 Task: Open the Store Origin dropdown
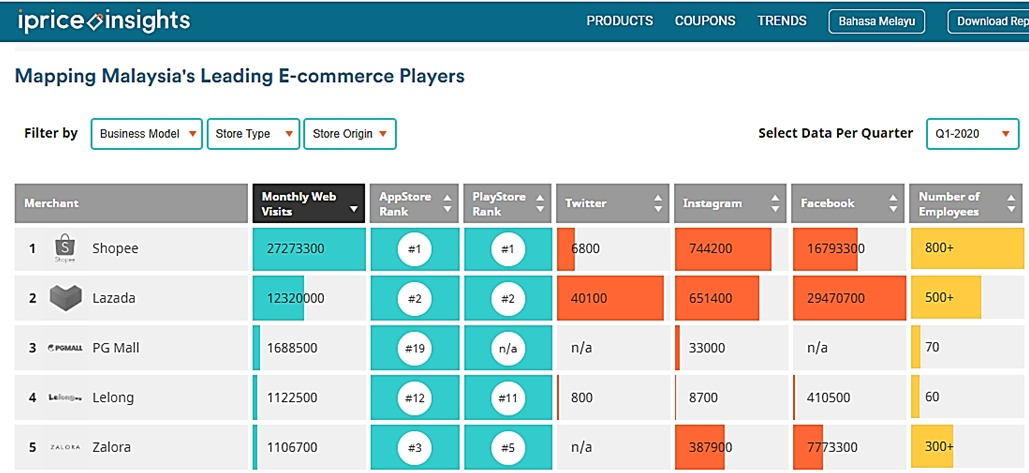(x=349, y=134)
